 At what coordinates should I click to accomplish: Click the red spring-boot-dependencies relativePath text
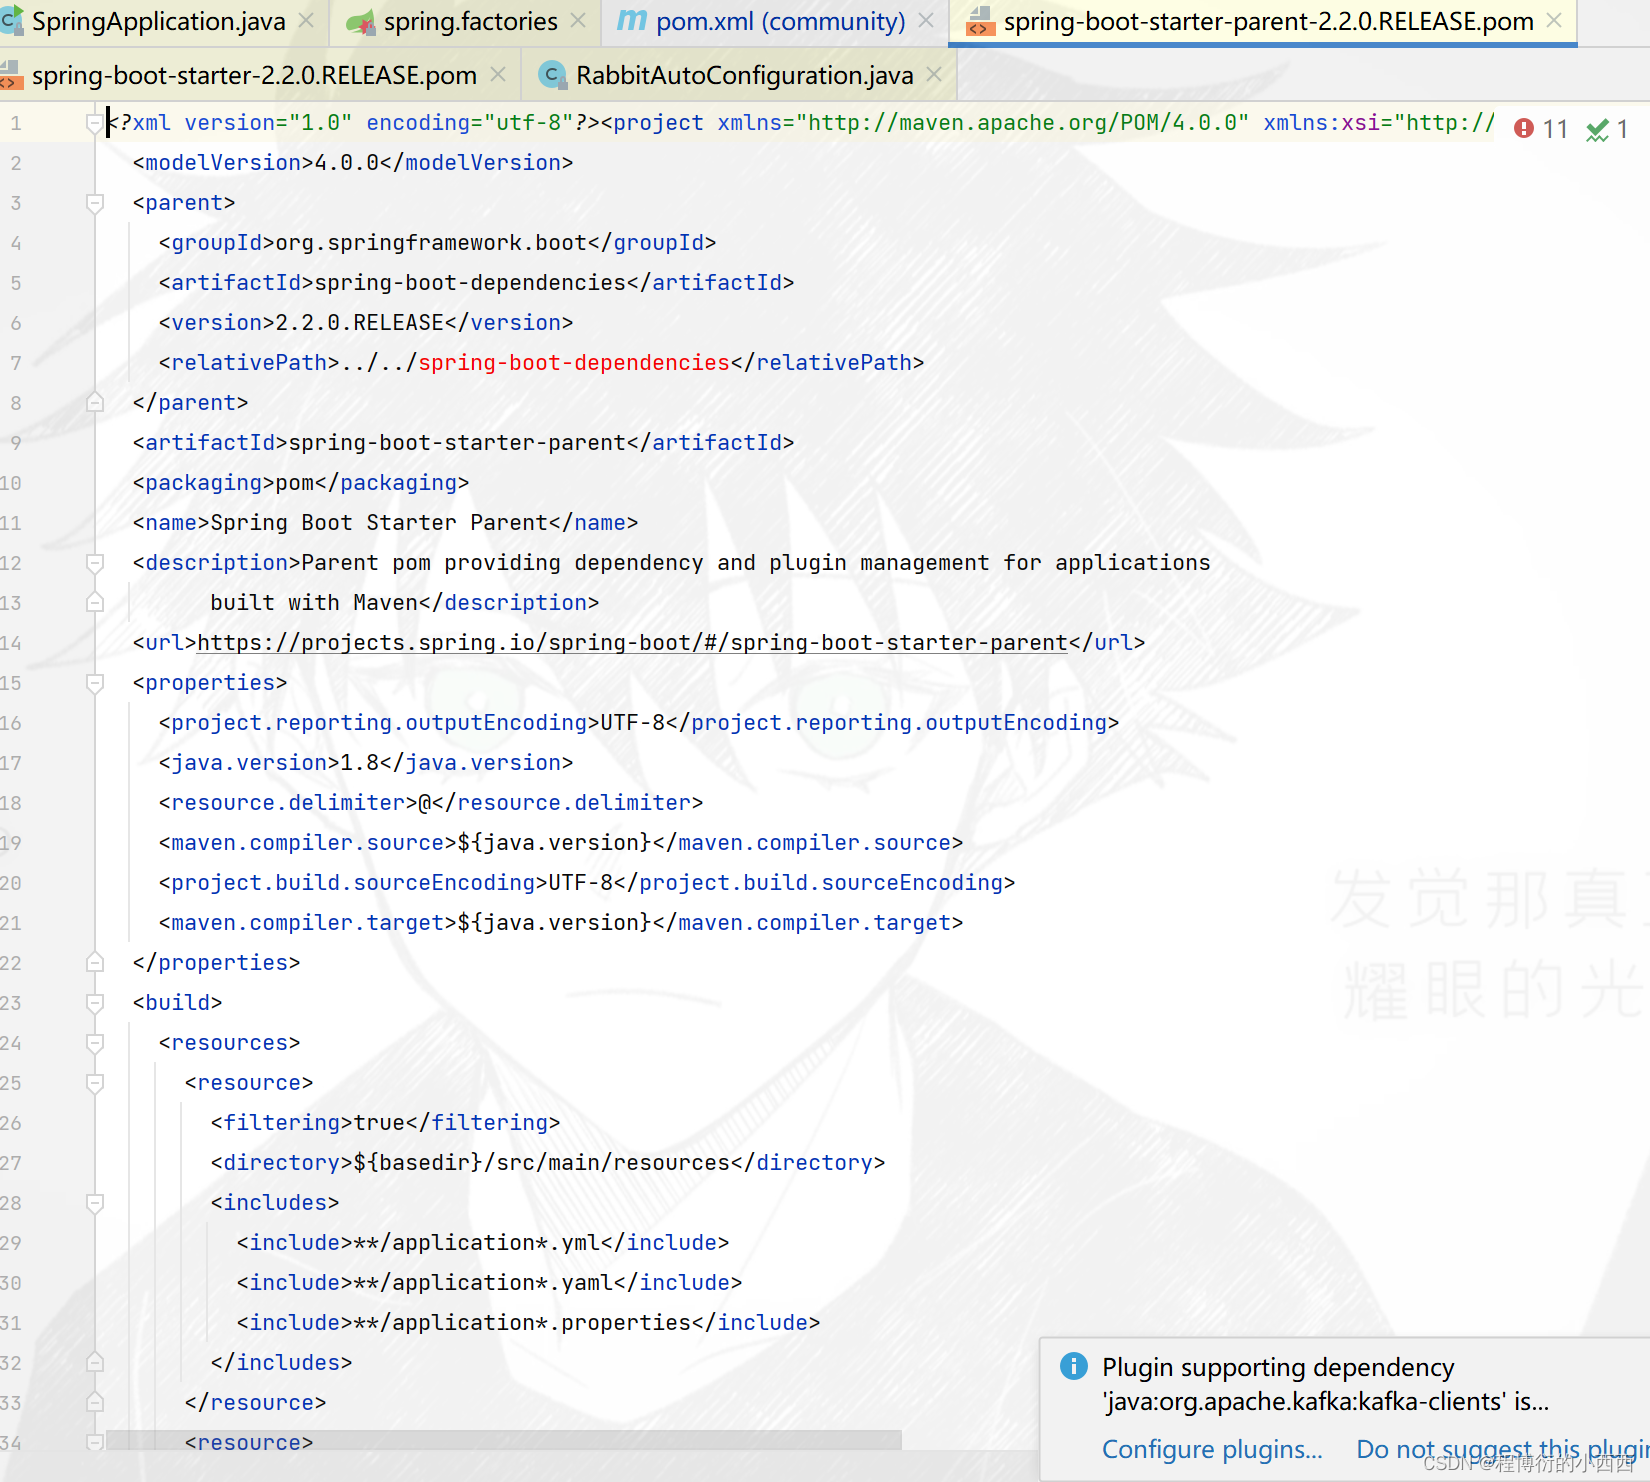[x=574, y=363]
